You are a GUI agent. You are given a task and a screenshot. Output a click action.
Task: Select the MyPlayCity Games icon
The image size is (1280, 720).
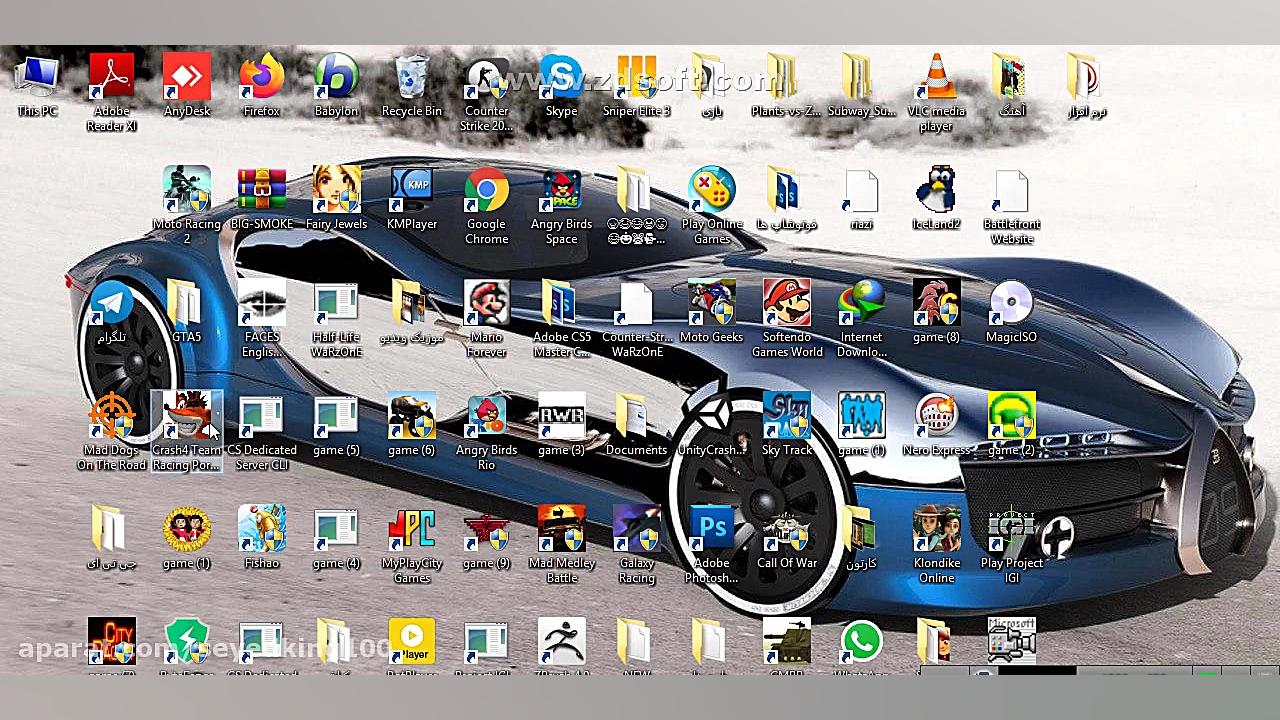(x=411, y=545)
